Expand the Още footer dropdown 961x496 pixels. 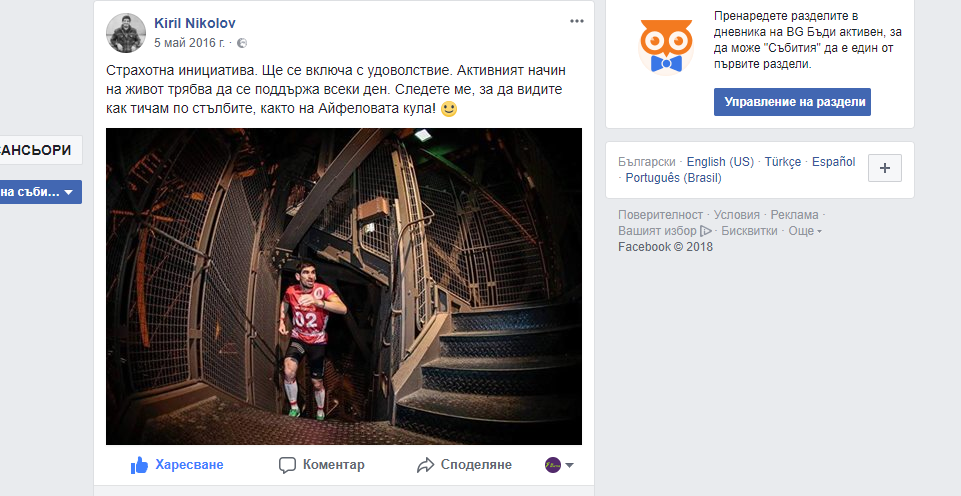pos(805,231)
